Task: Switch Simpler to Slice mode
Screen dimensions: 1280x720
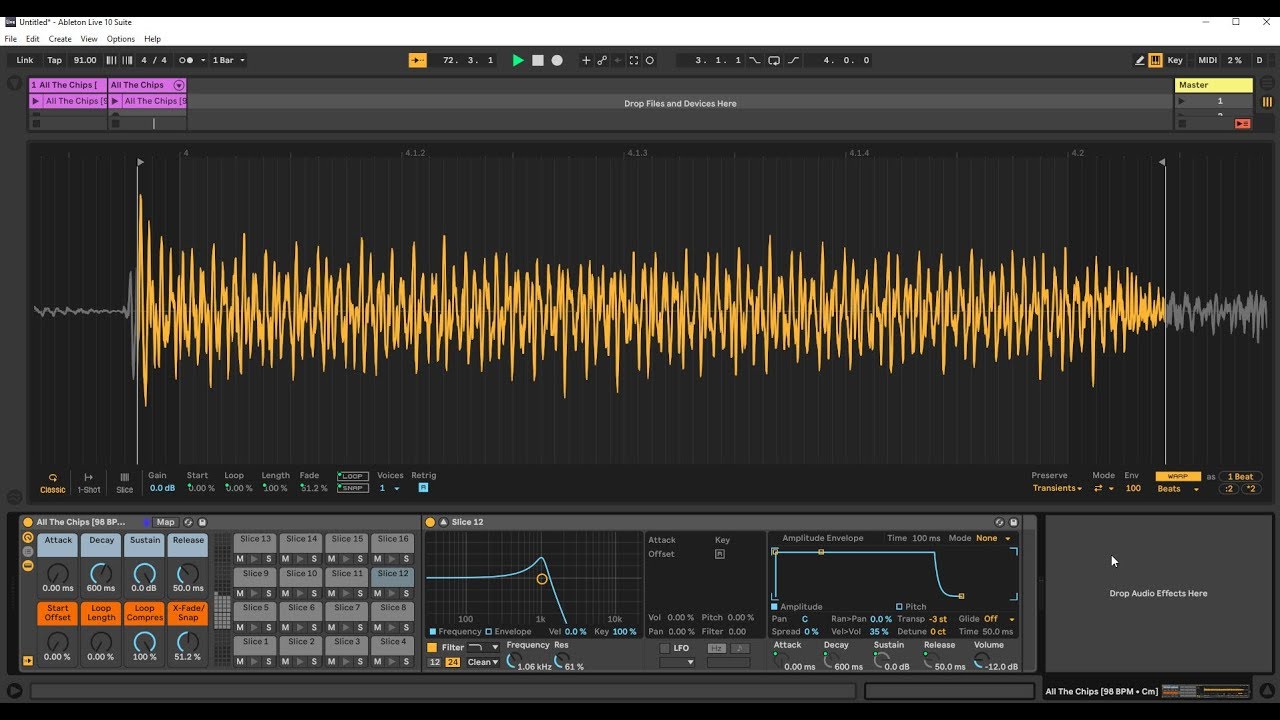Action: pyautogui.click(x=125, y=483)
